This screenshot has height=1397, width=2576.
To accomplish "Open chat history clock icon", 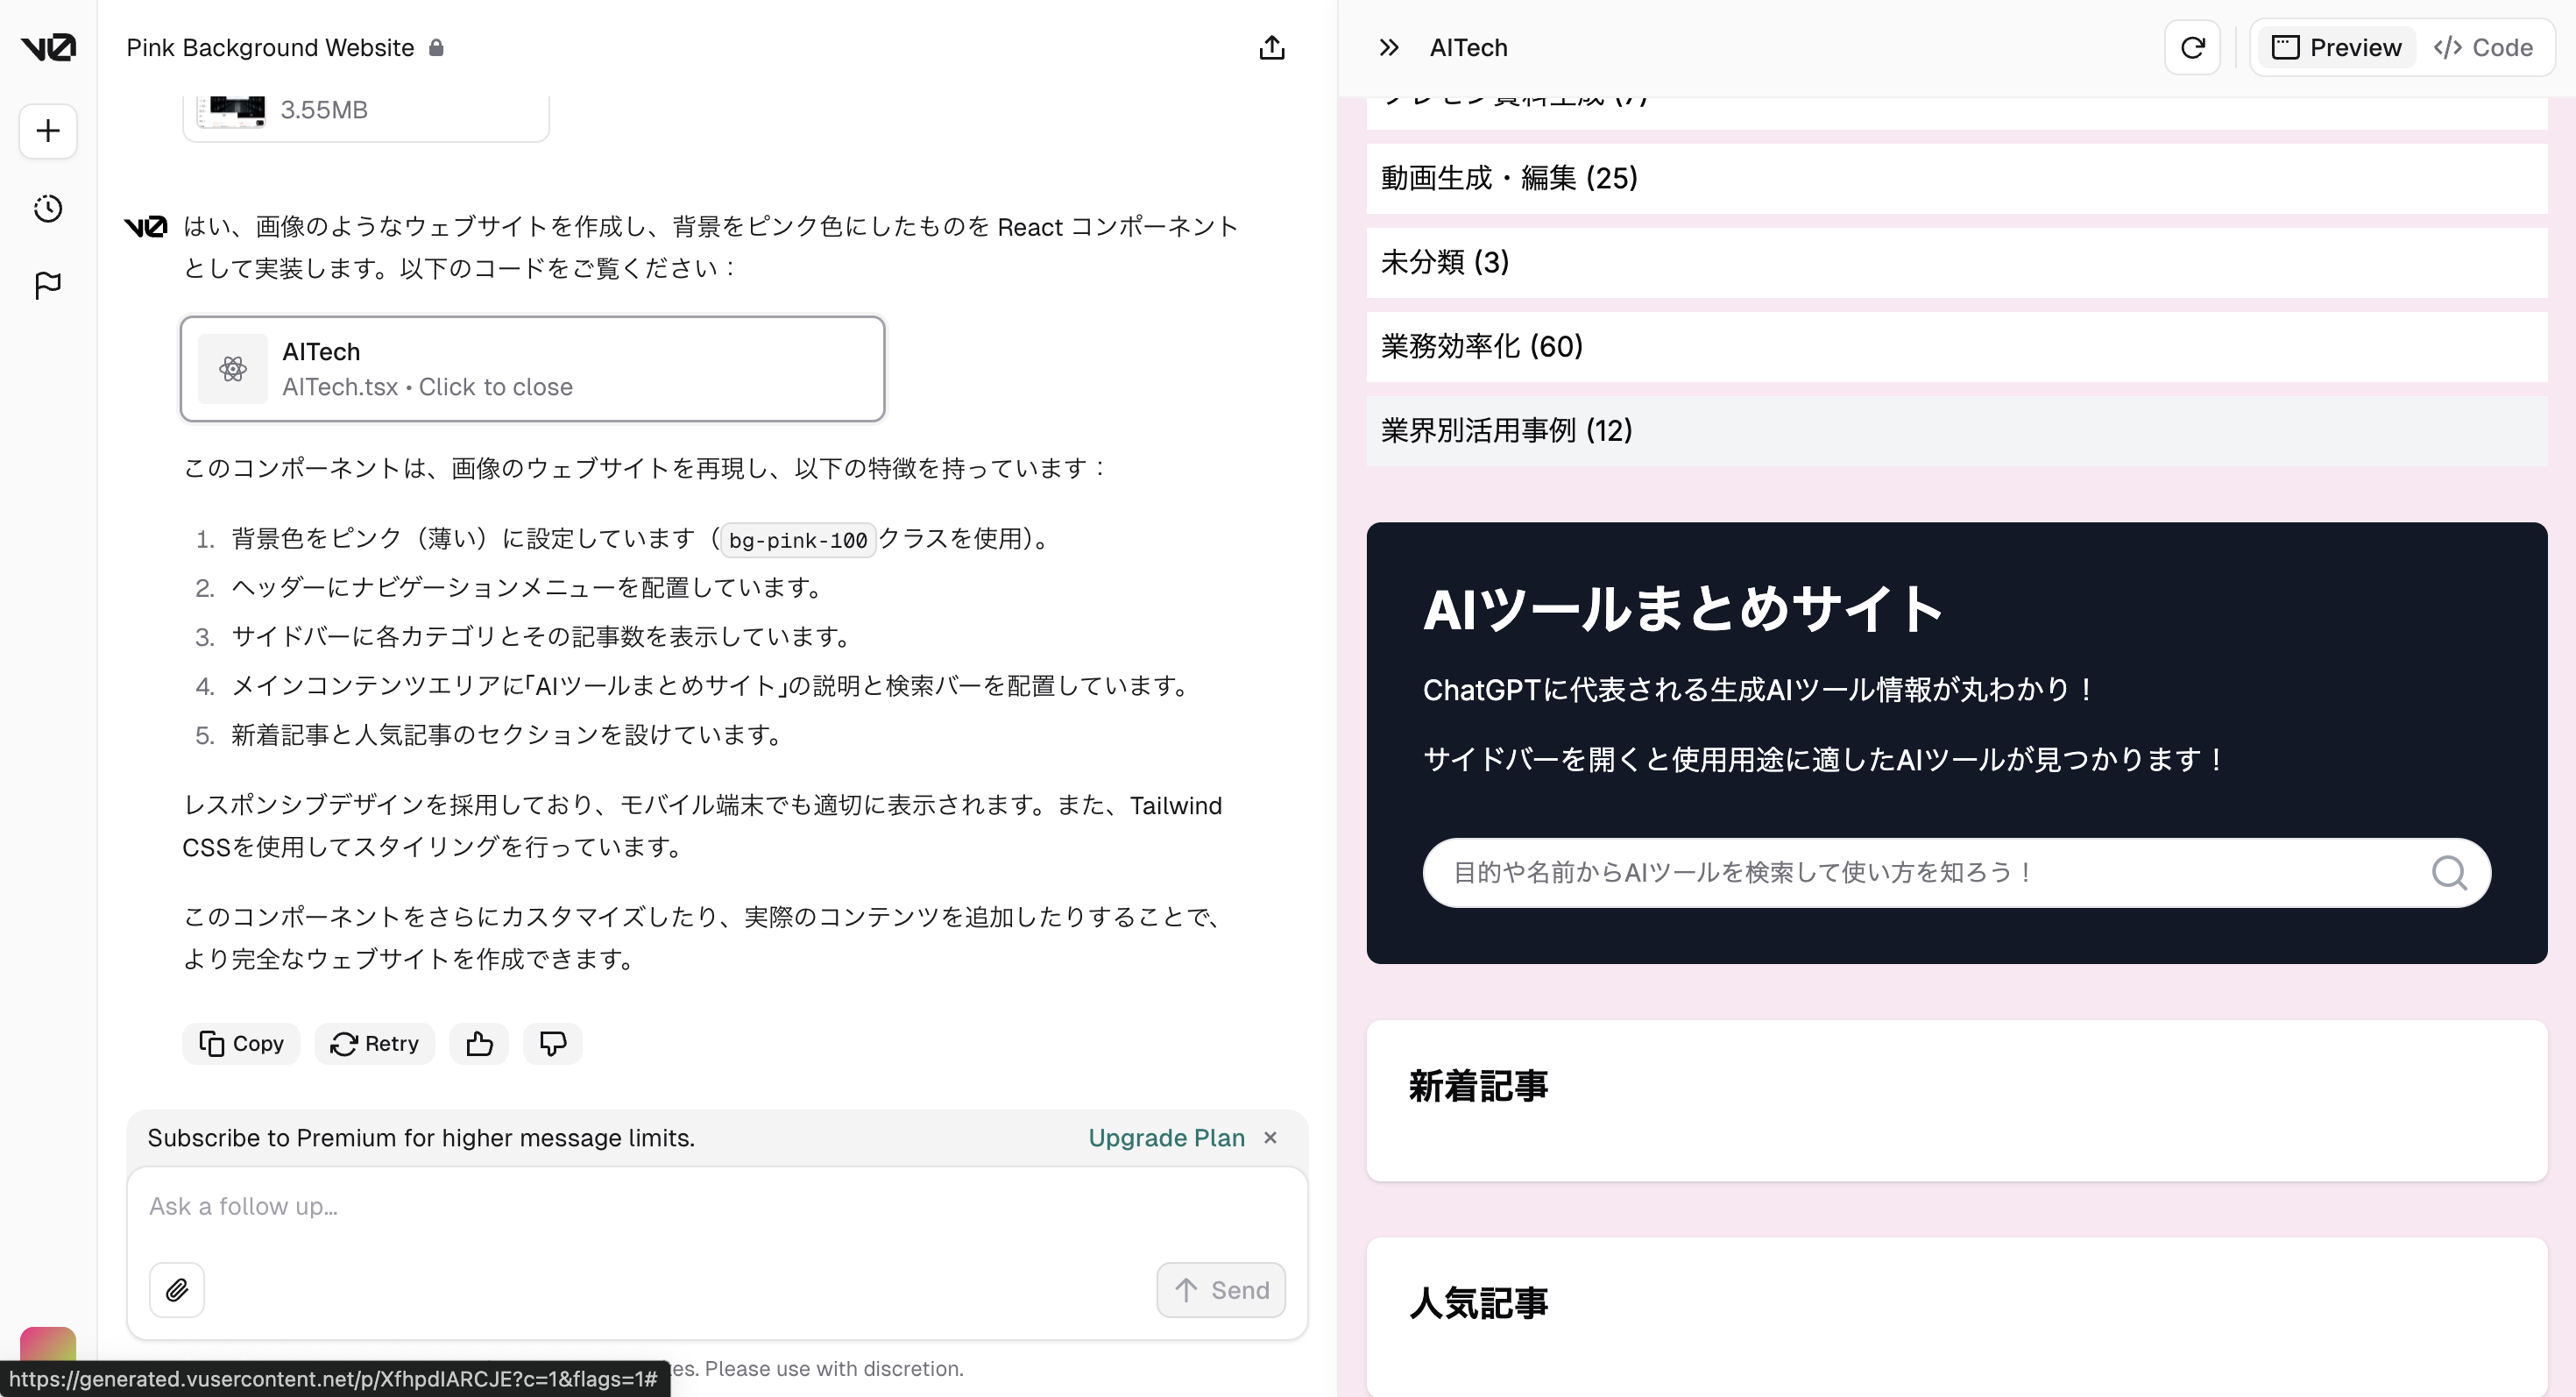I will [x=48, y=208].
